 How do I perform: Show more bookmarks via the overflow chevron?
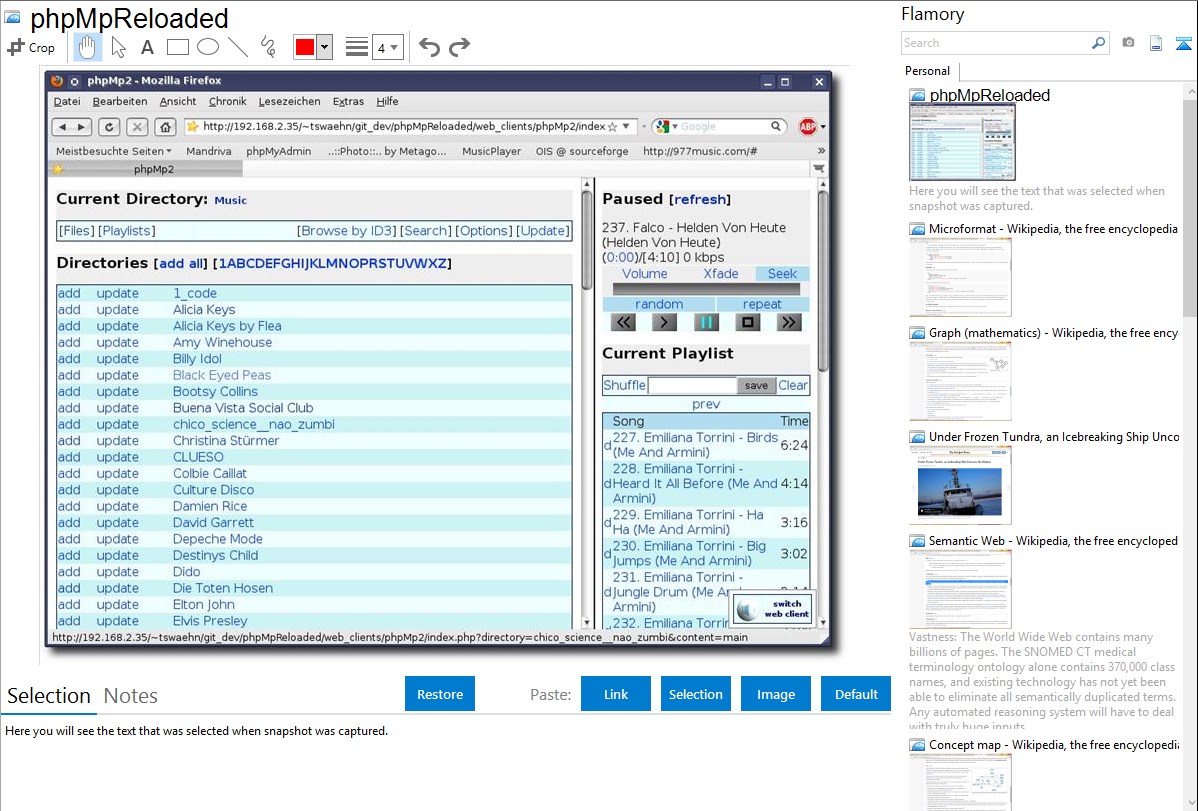tap(821, 151)
